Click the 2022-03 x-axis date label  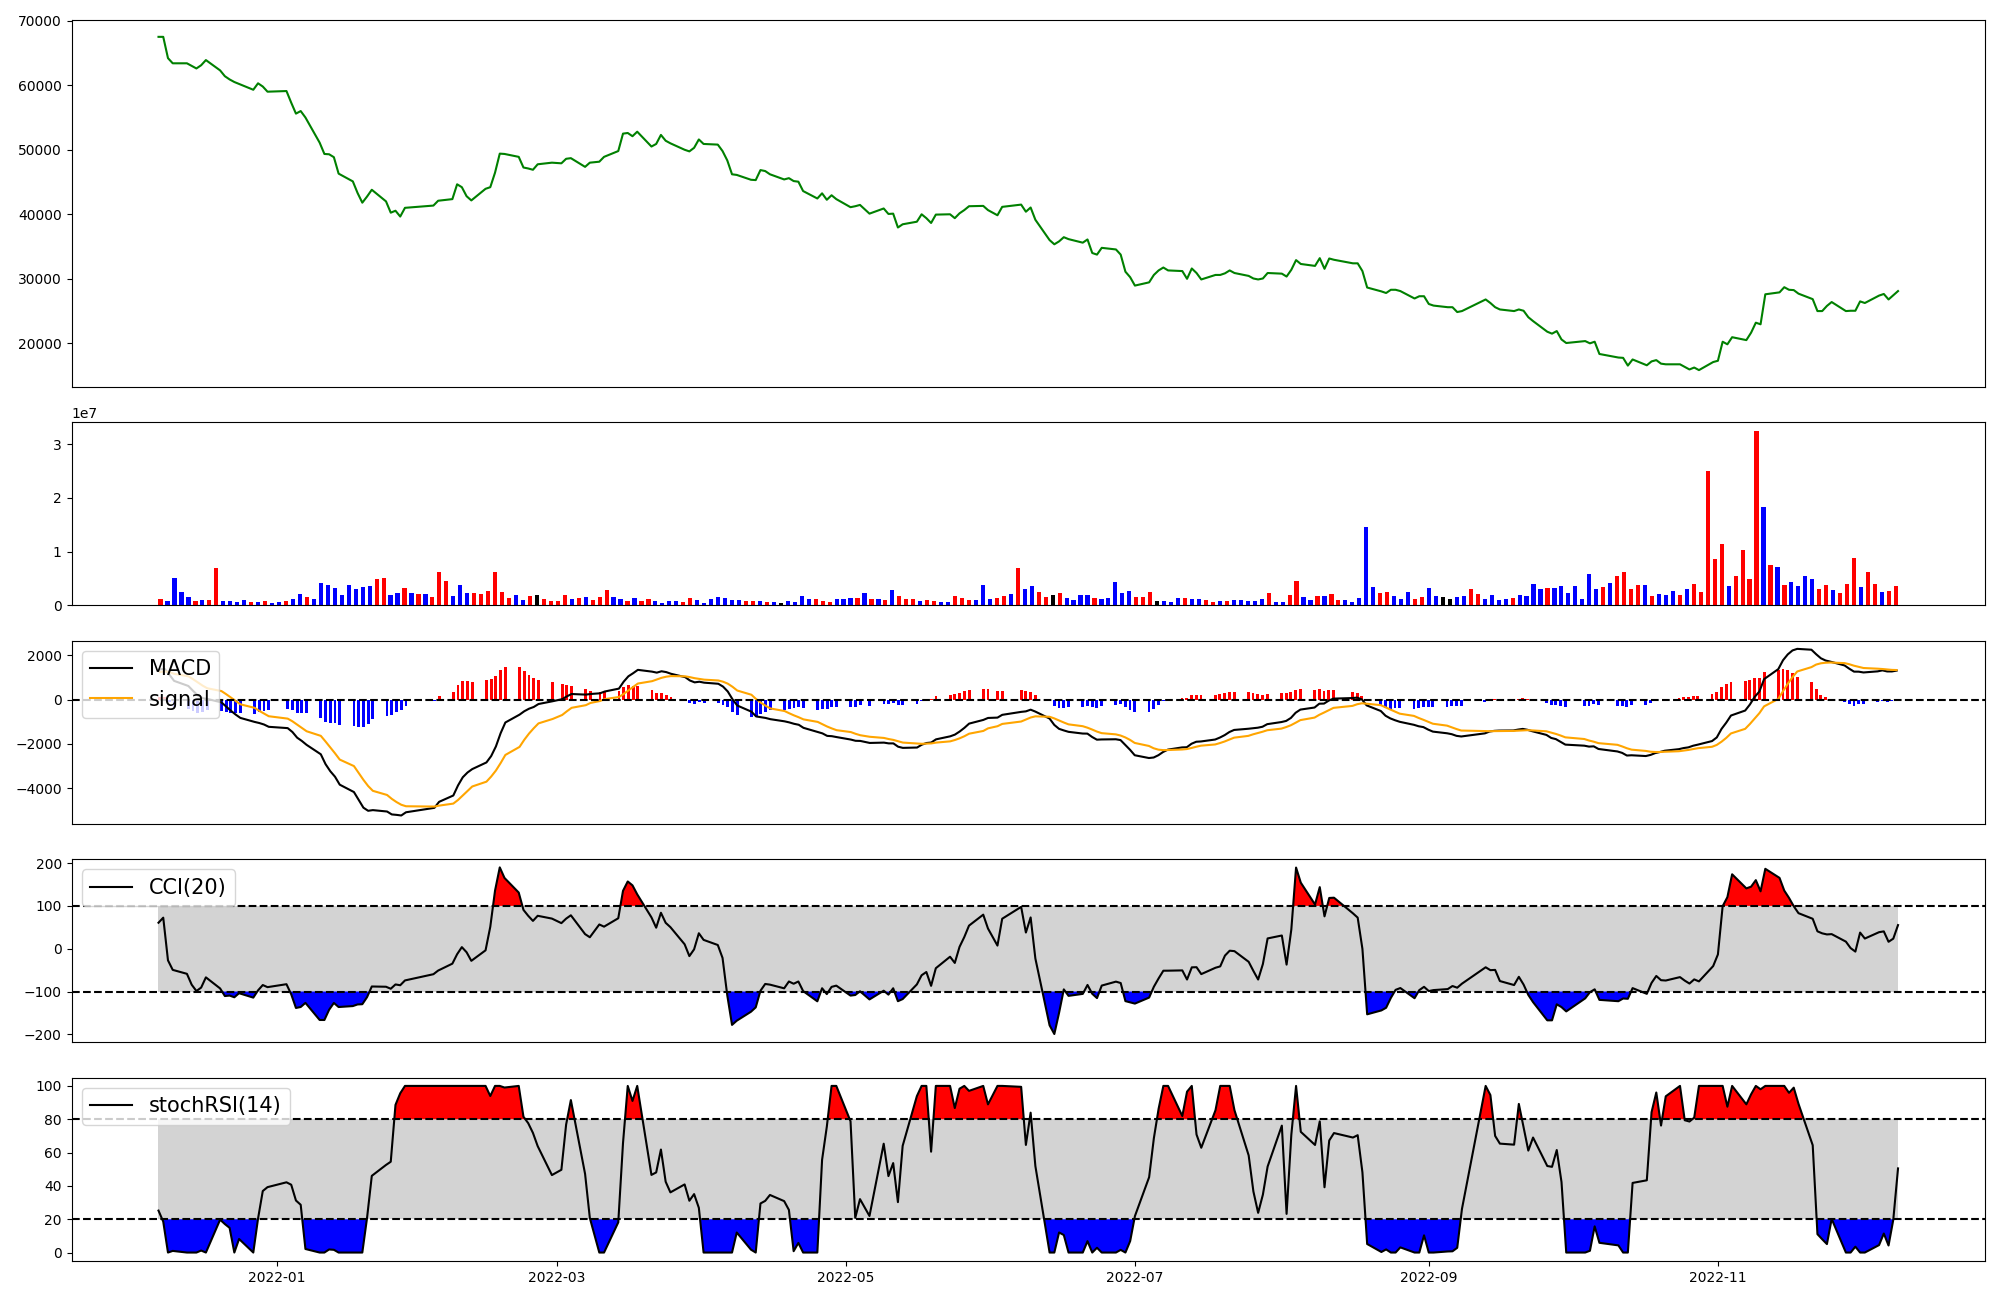[x=556, y=1277]
